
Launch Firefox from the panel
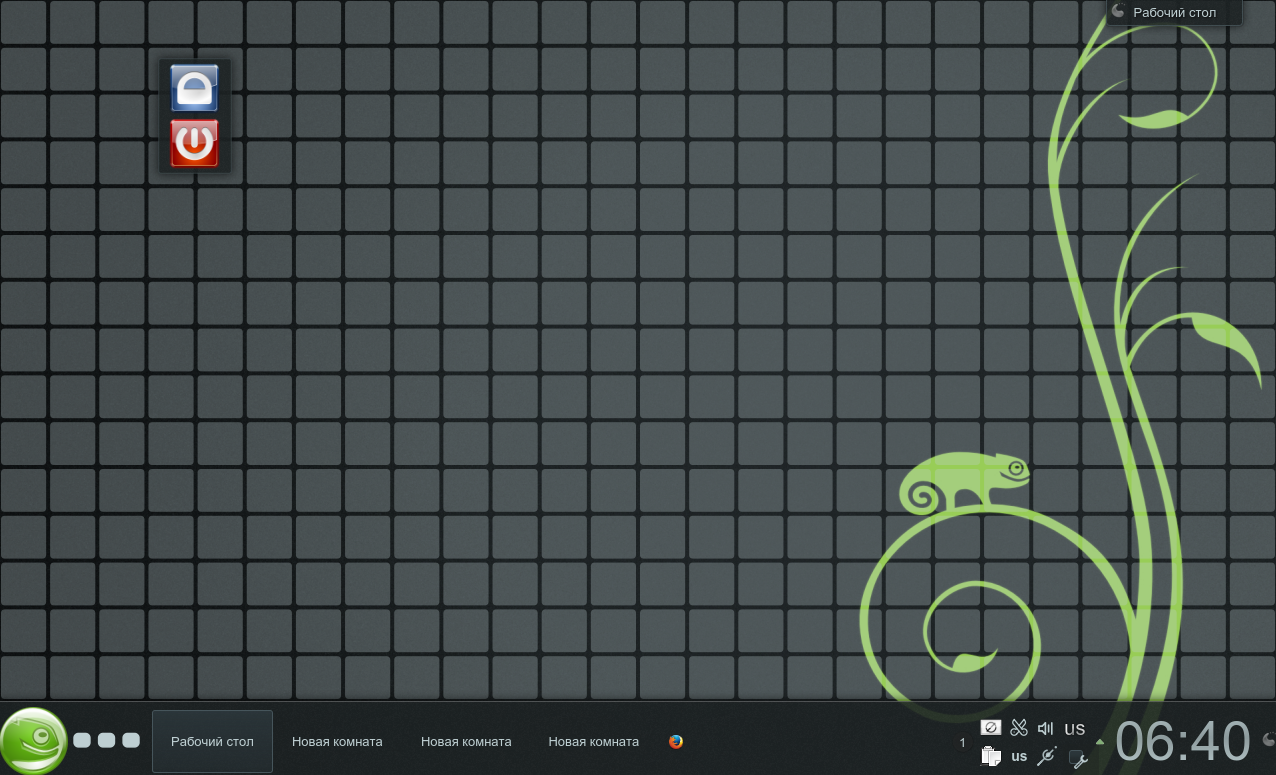coord(676,742)
